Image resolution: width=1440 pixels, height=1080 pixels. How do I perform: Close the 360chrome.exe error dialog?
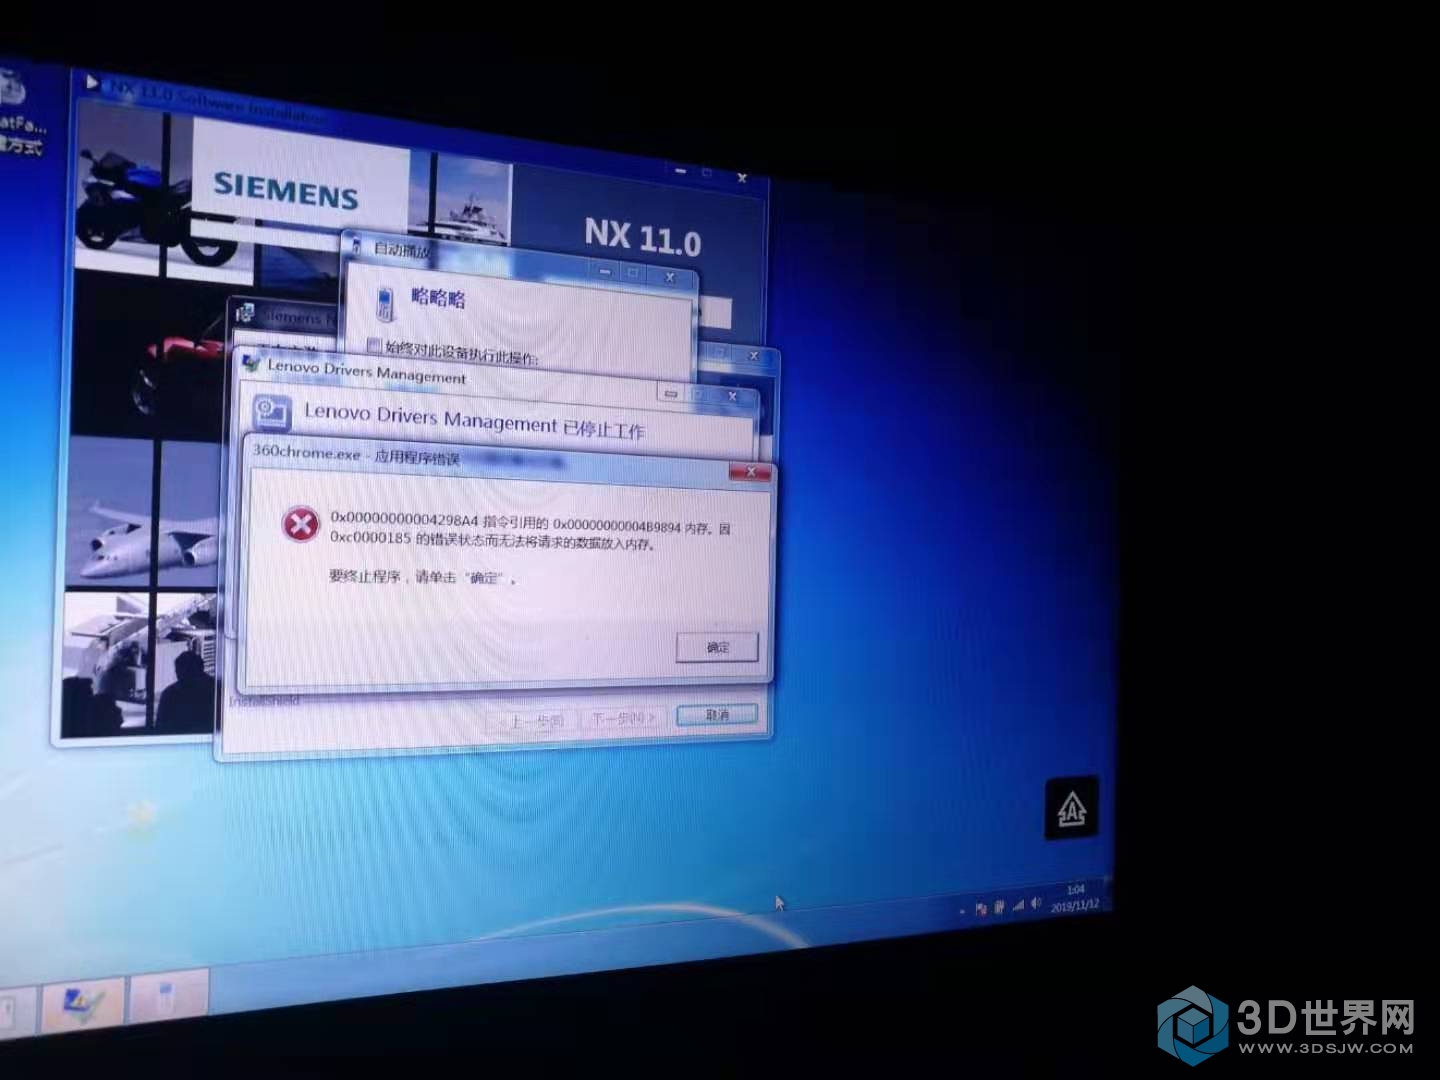(x=750, y=472)
